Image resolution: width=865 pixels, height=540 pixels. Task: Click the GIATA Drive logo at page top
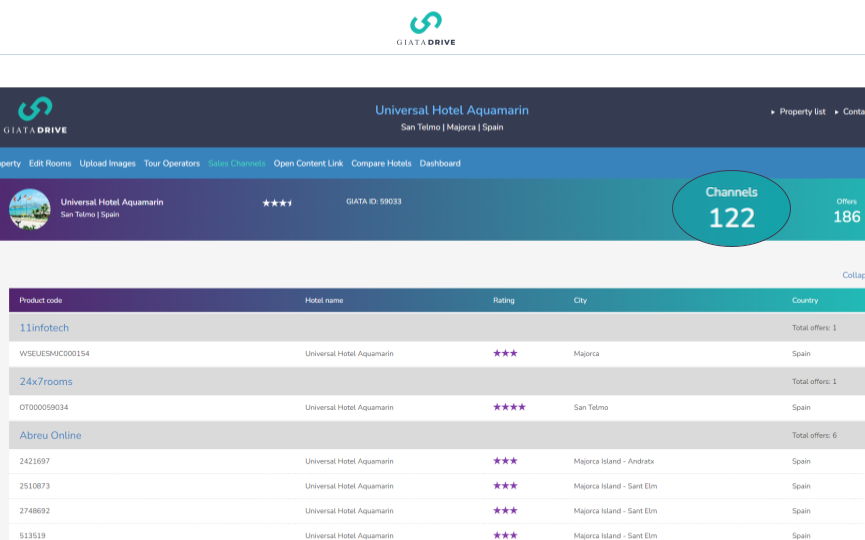425,28
